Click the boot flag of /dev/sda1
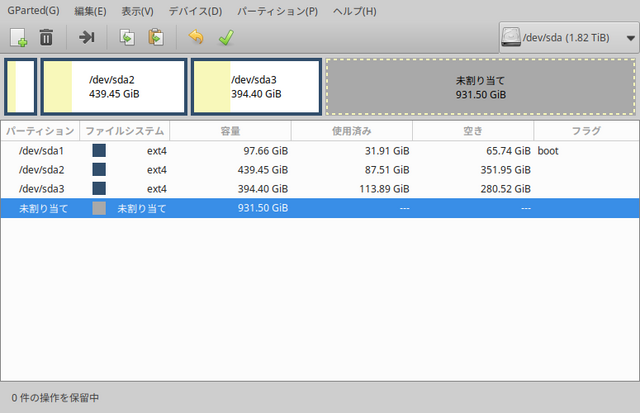The height and width of the screenshot is (413, 640). (548, 151)
